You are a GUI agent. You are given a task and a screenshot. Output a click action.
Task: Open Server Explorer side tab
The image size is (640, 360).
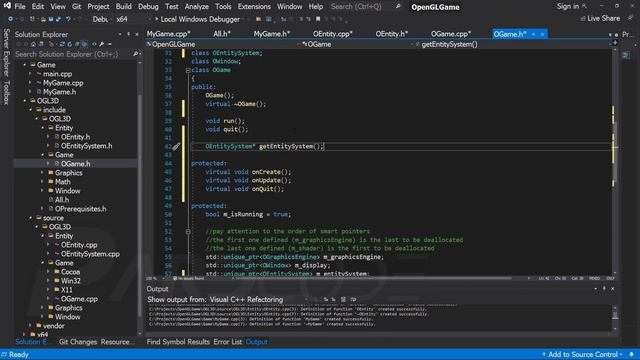point(6,52)
